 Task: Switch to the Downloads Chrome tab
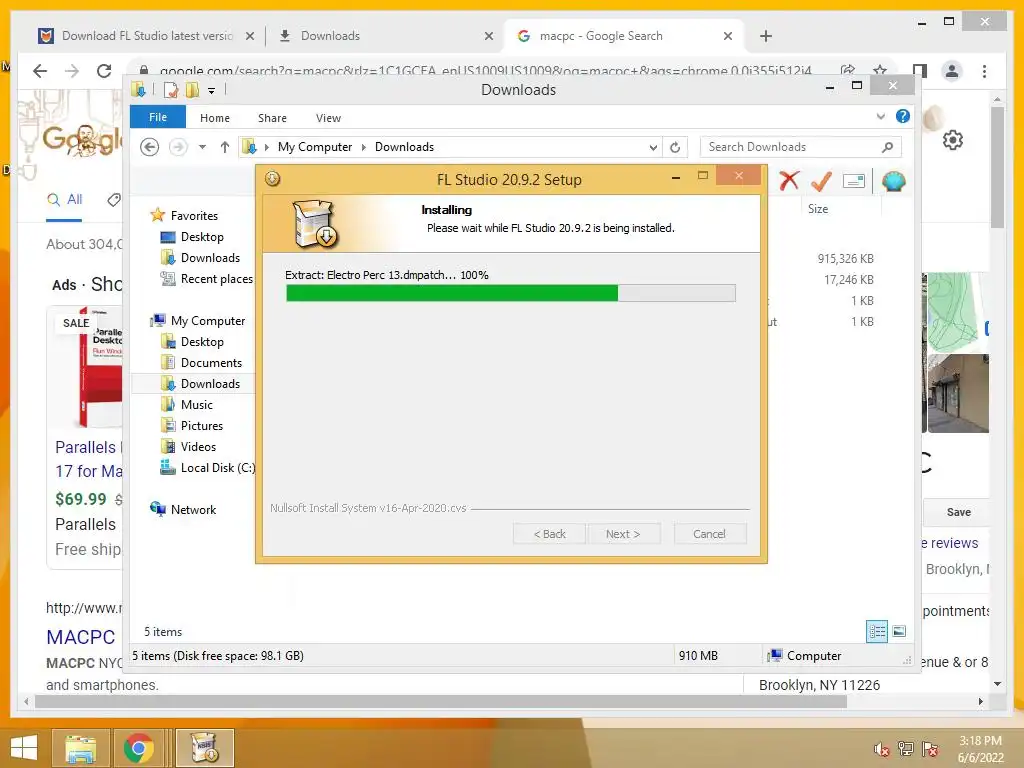pos(385,36)
